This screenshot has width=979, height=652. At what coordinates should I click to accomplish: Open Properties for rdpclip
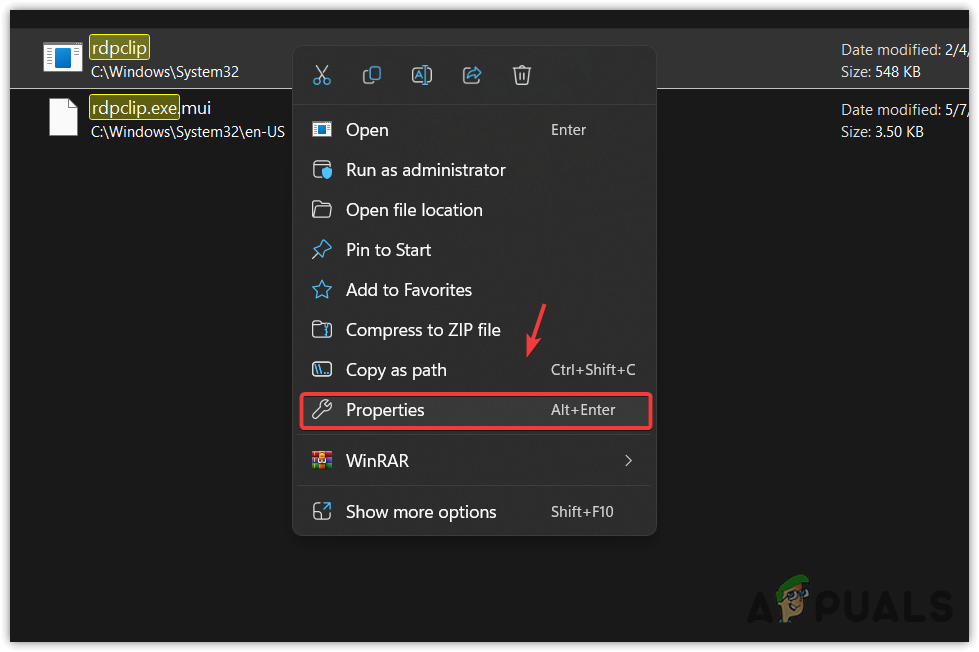coord(384,410)
